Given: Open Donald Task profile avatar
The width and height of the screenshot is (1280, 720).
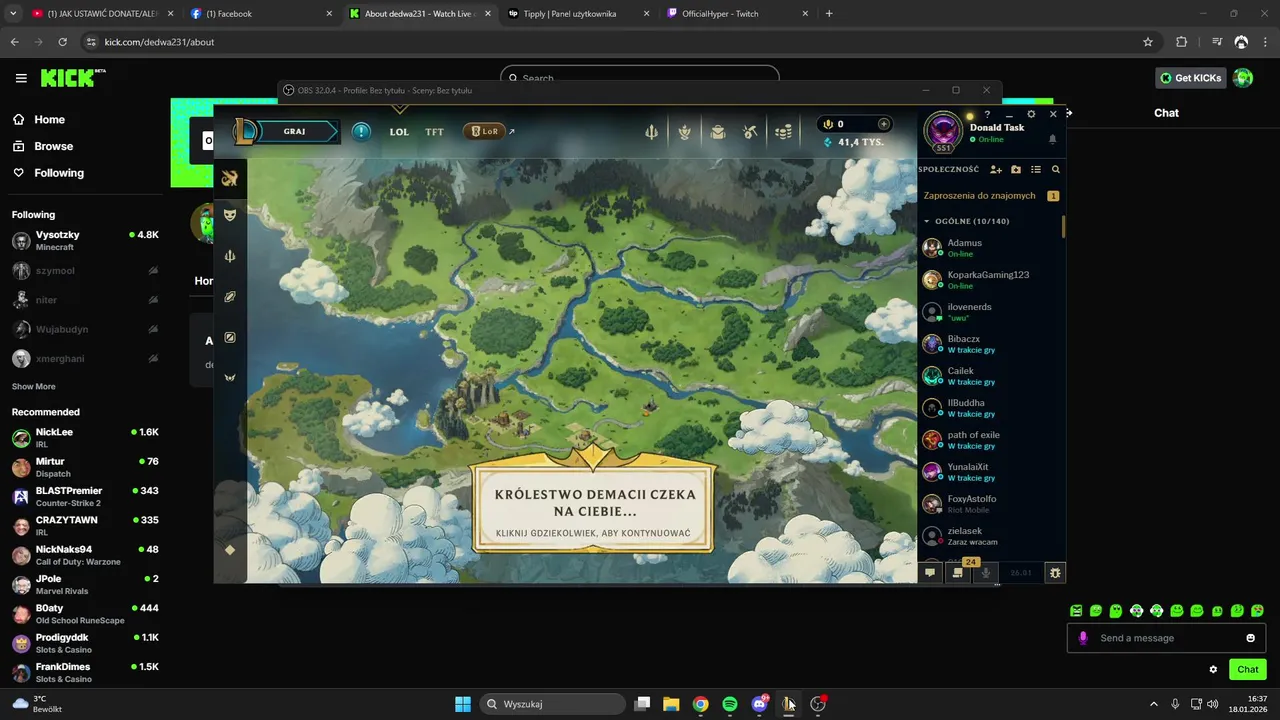Looking at the screenshot, I should point(942,132).
